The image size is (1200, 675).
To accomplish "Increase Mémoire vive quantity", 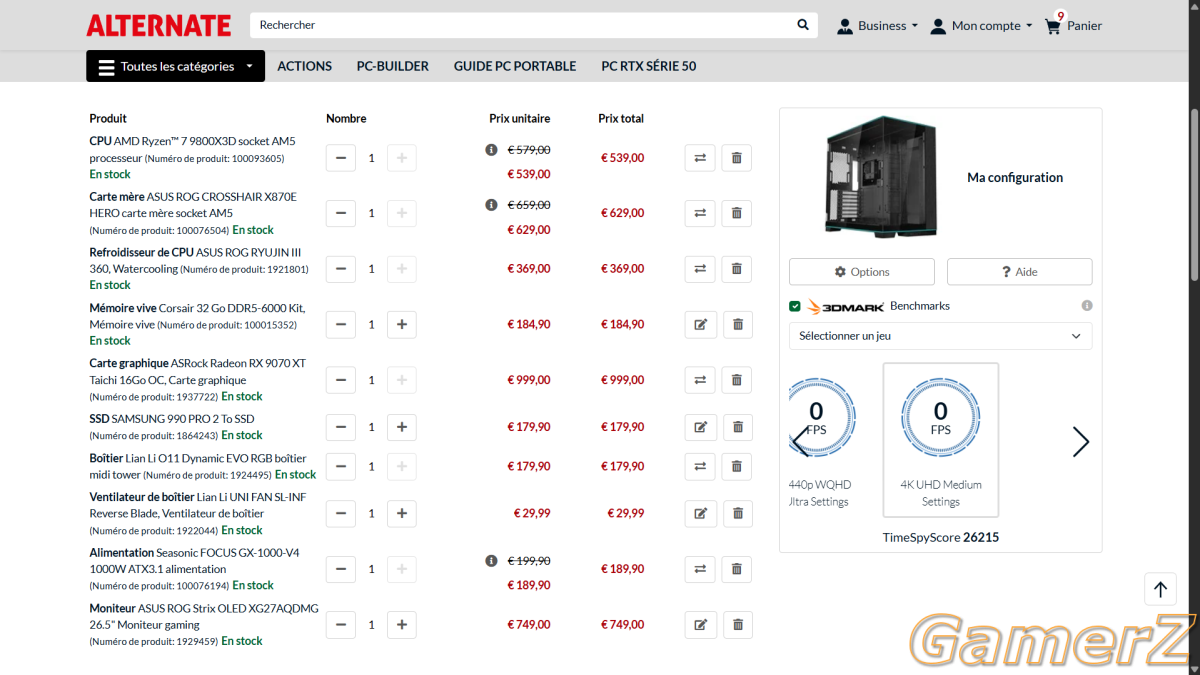I will 402,324.
